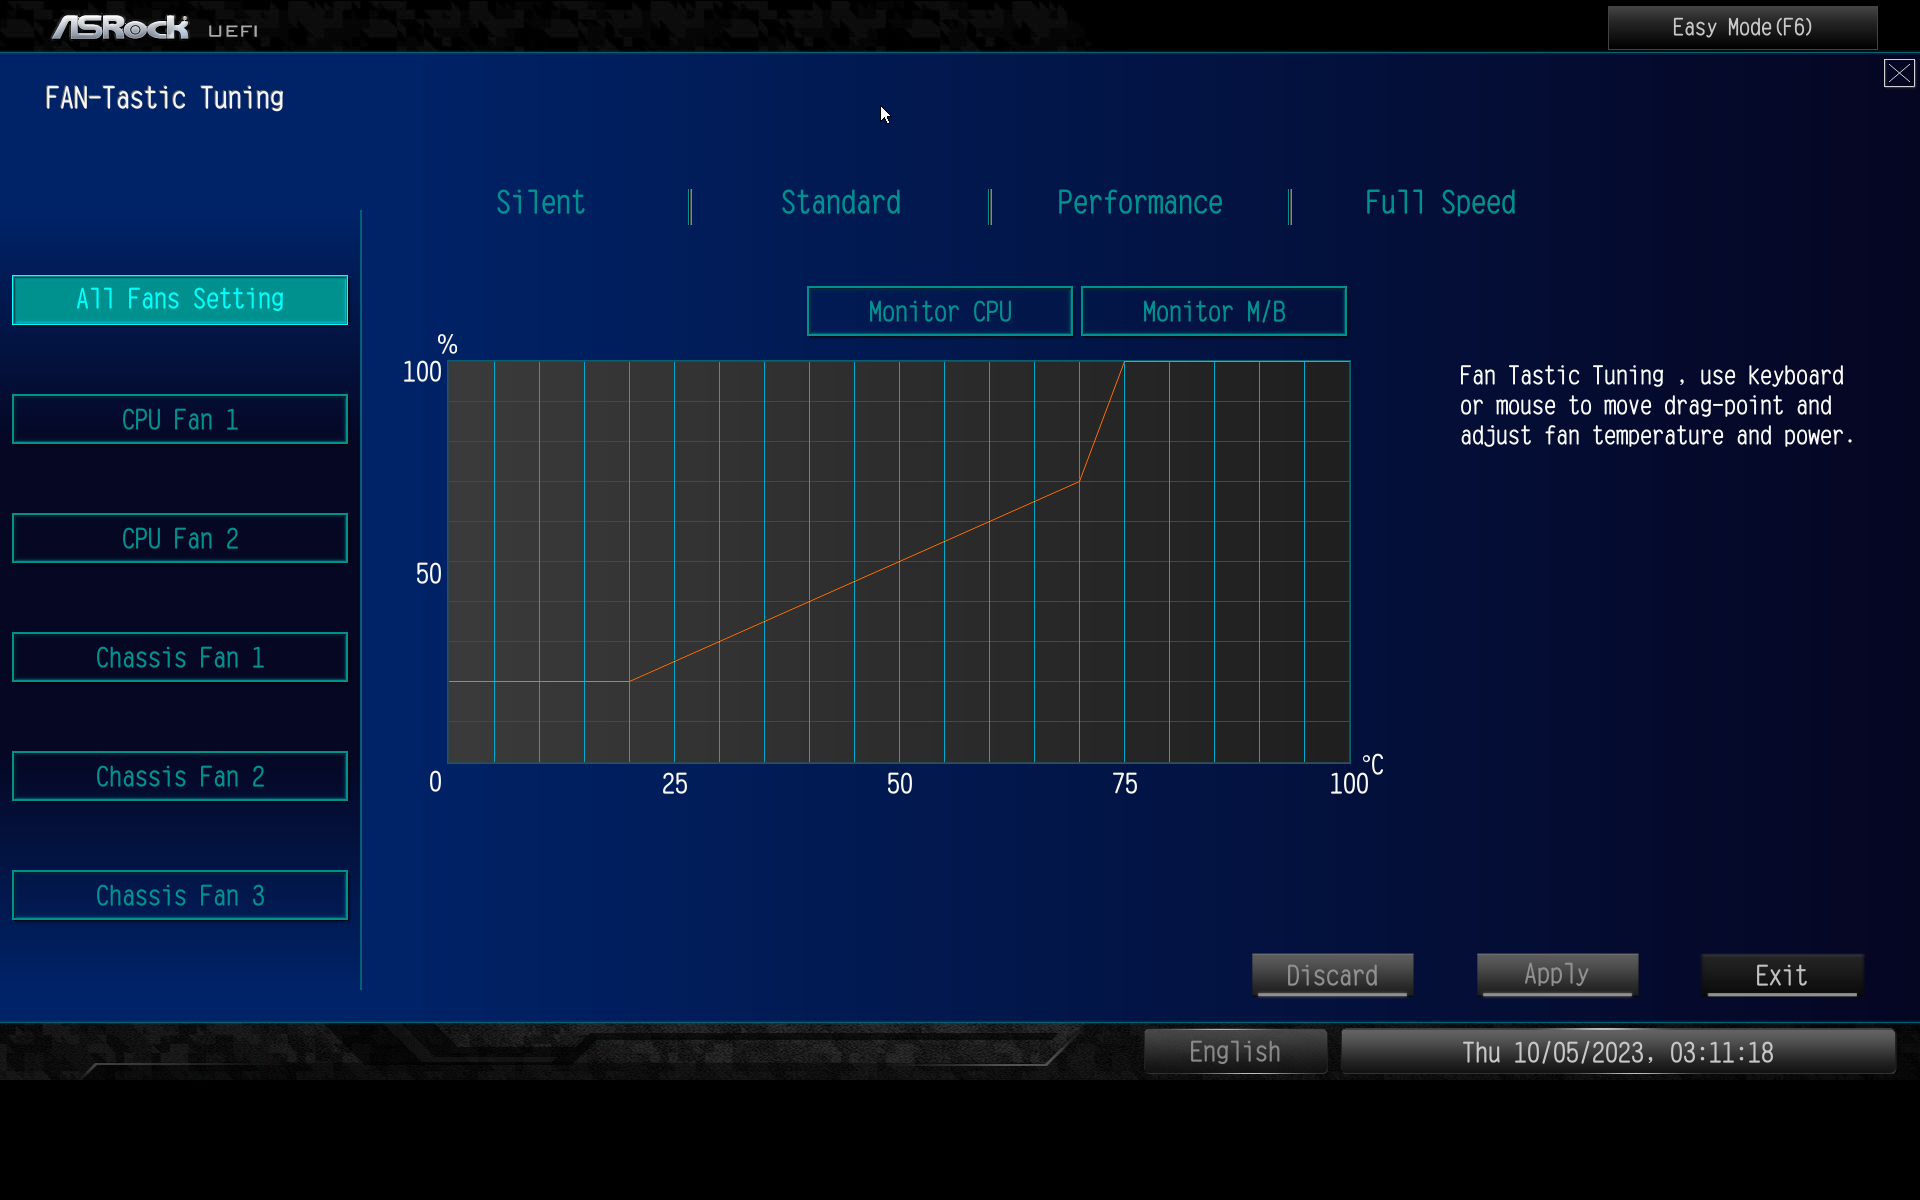
Task: Close the FAN-Tastic Tuning window with X
Action: click(1898, 73)
